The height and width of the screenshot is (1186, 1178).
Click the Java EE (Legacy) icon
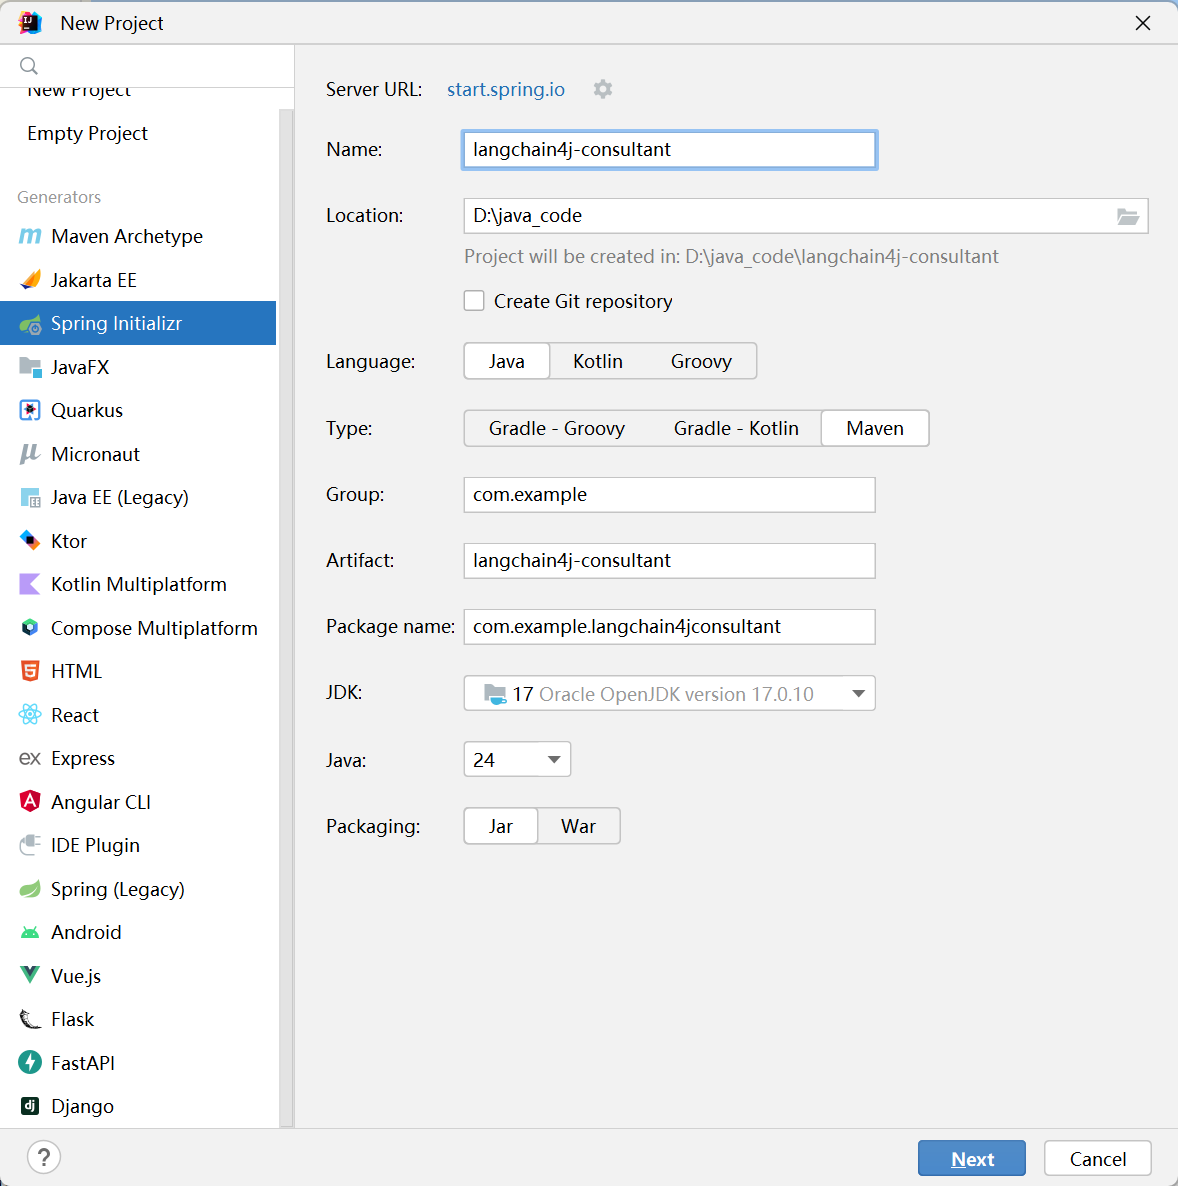pos(30,498)
